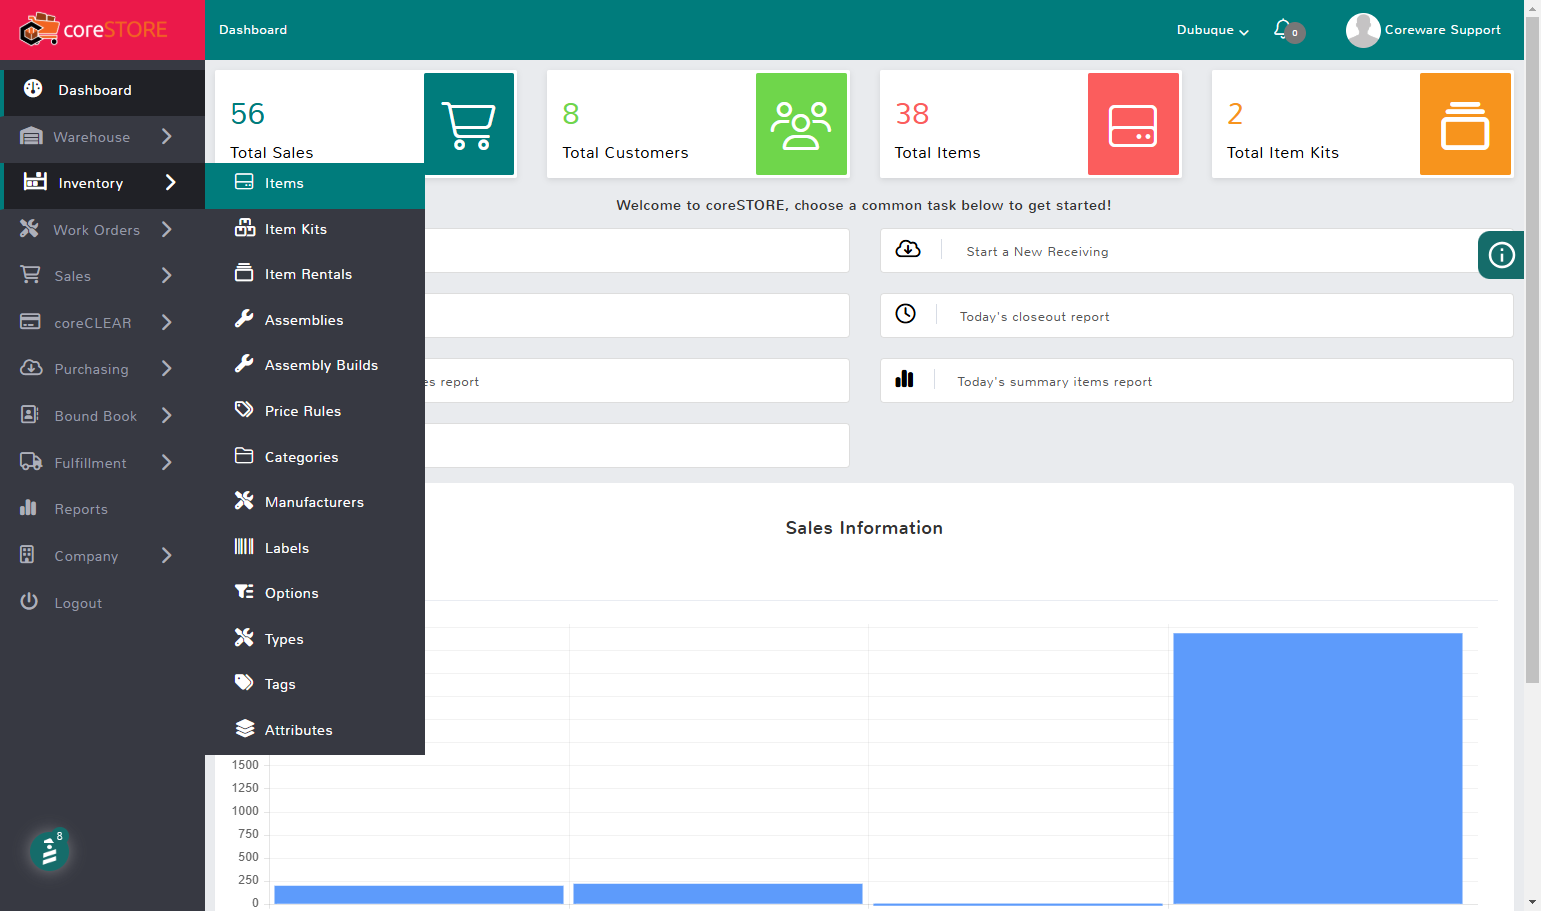Click the Total Sales shopping cart icon
The width and height of the screenshot is (1541, 911).
(469, 124)
